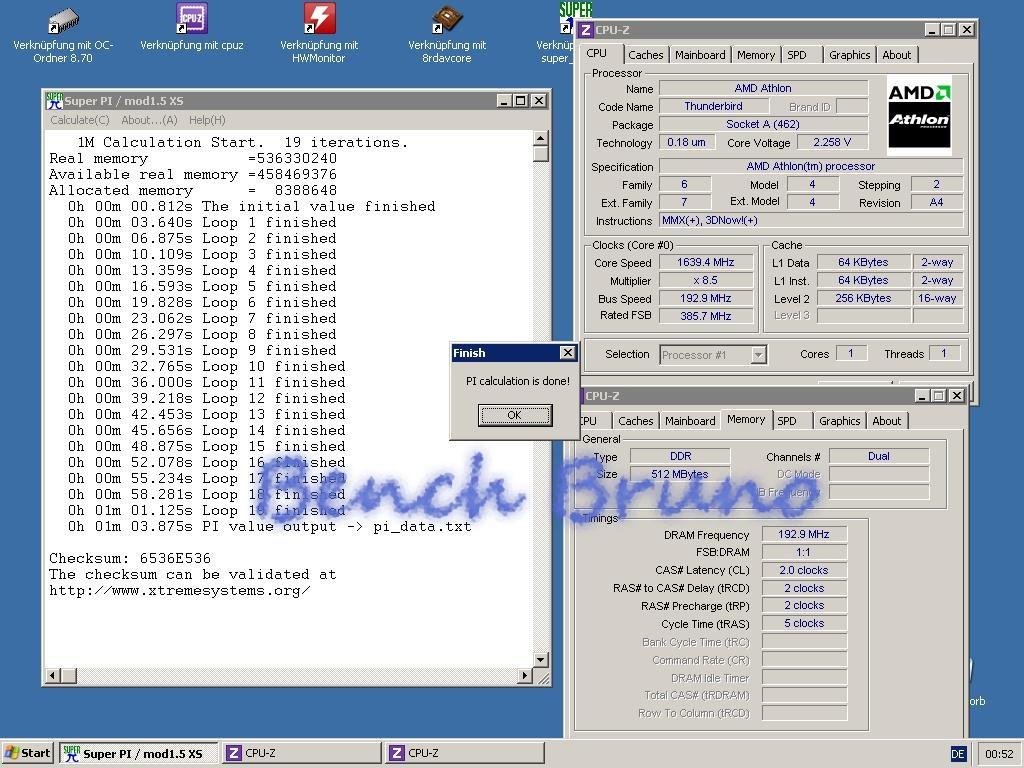Click the Cycle Time value 5 clocks
Screen dimensions: 1024x768
(x=804, y=624)
